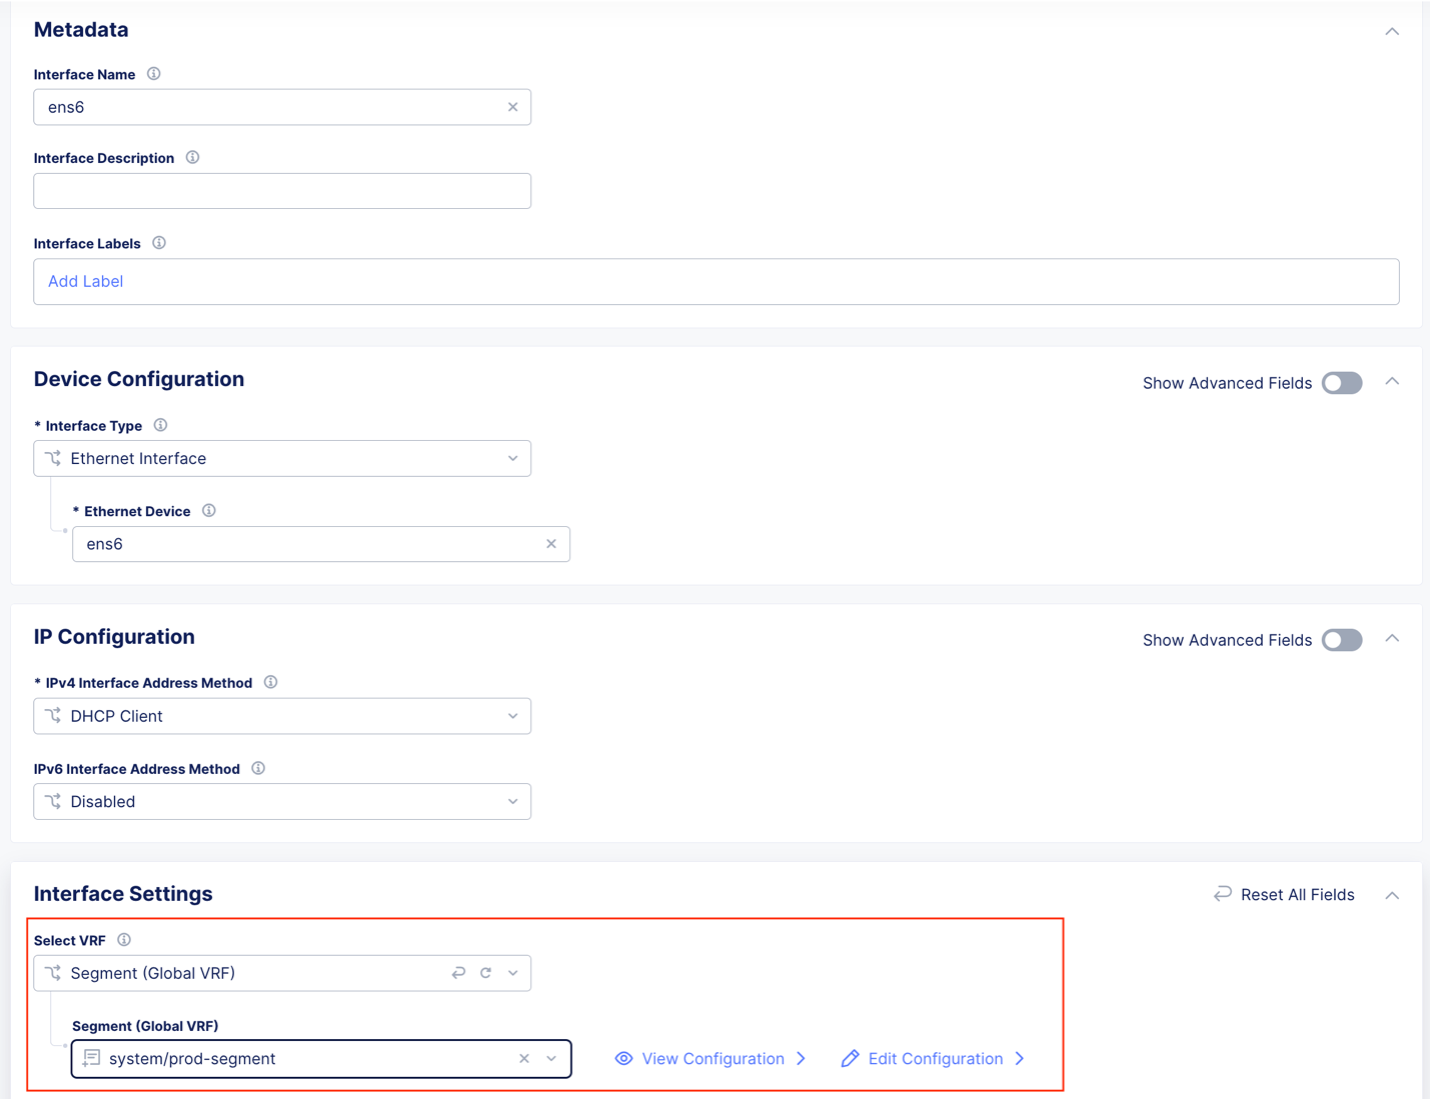Click the revert arrow icon in Select VRF field
Image resolution: width=1430 pixels, height=1100 pixels.
click(x=458, y=972)
